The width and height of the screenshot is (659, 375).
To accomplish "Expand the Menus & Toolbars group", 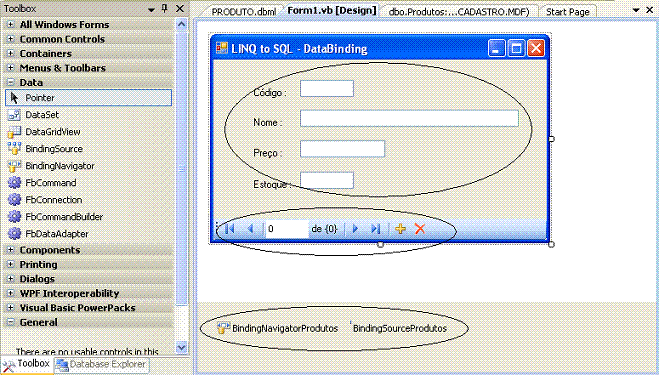I will [x=11, y=68].
